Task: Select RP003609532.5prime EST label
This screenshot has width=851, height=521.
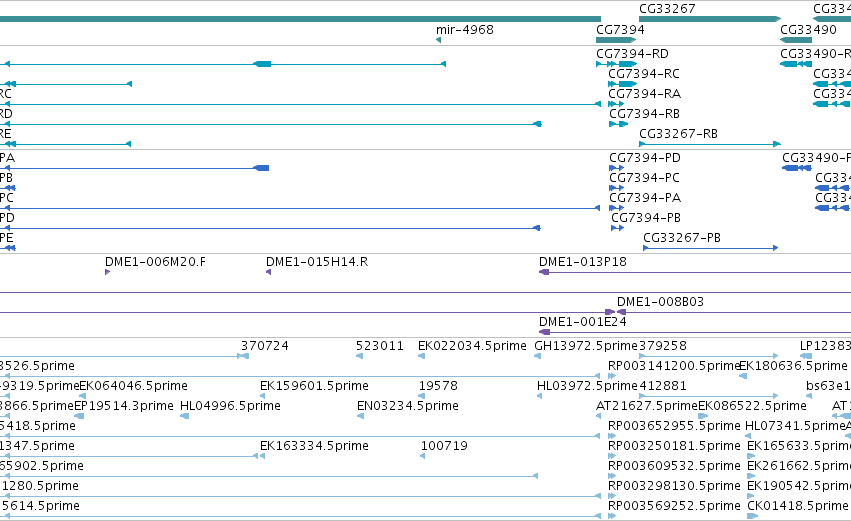Action: tap(674, 467)
